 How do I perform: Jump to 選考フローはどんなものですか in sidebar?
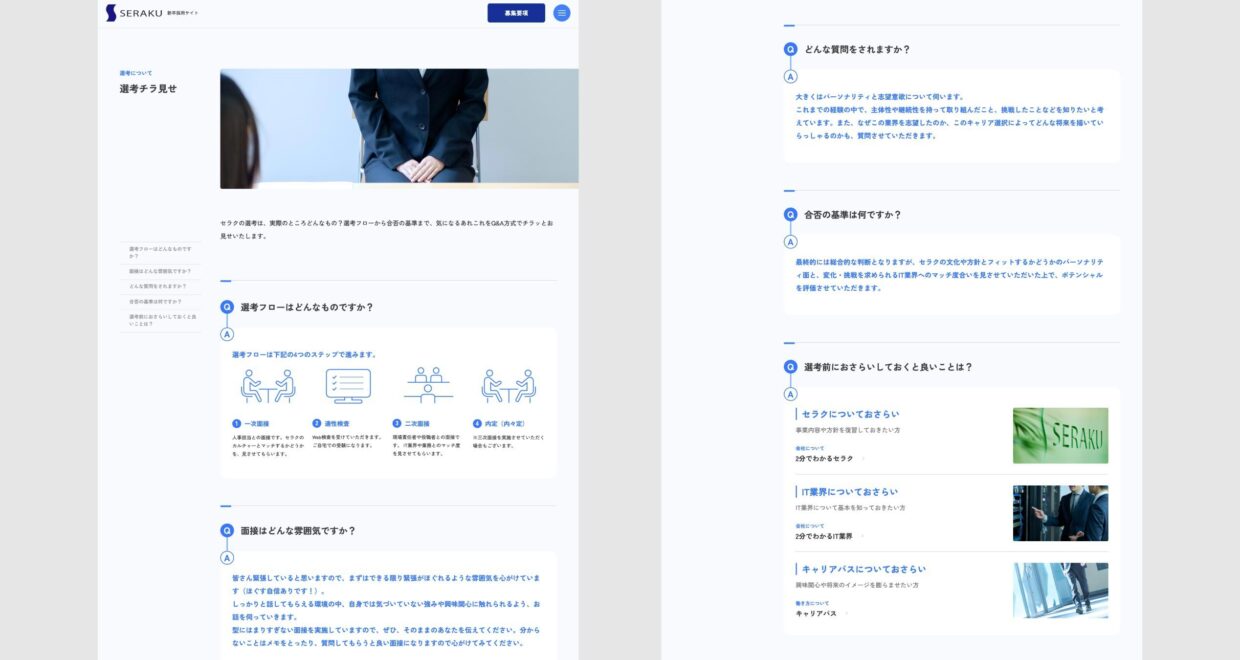pos(160,252)
